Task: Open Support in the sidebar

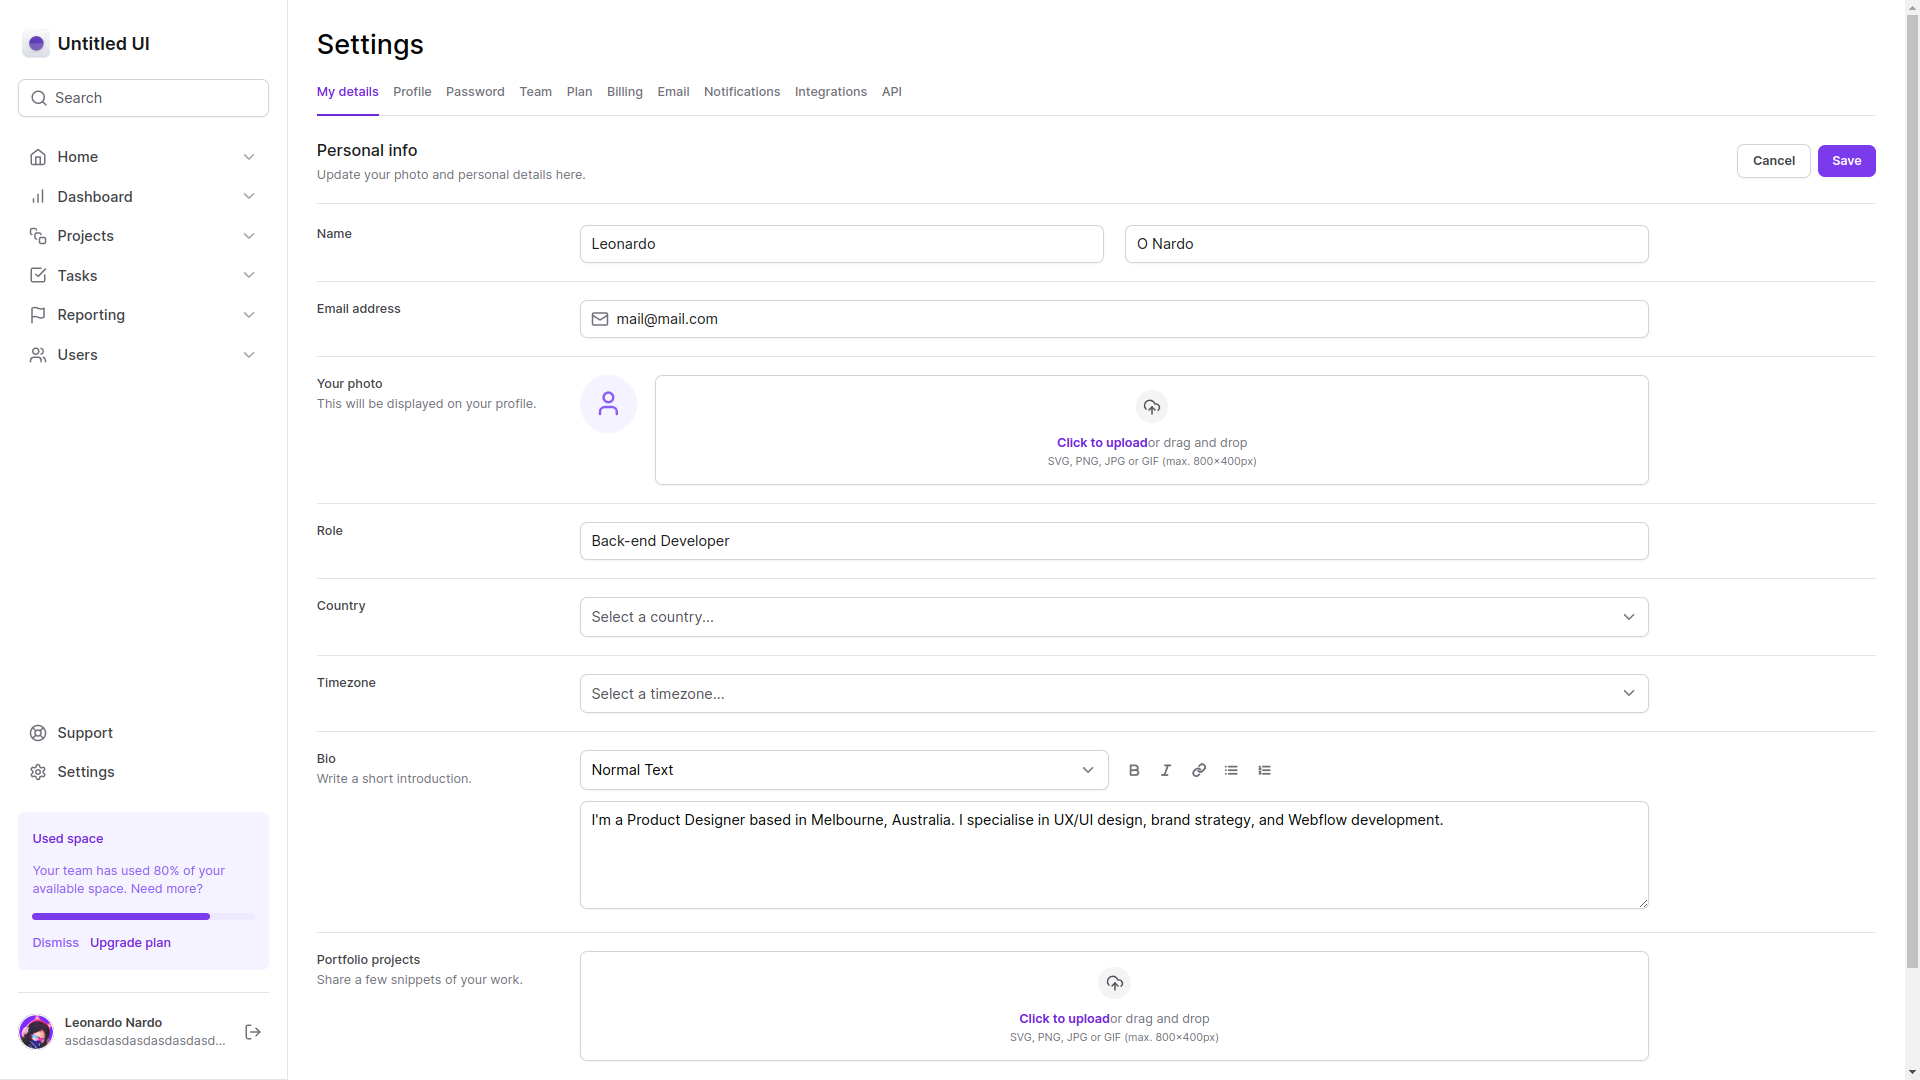Action: [85, 733]
